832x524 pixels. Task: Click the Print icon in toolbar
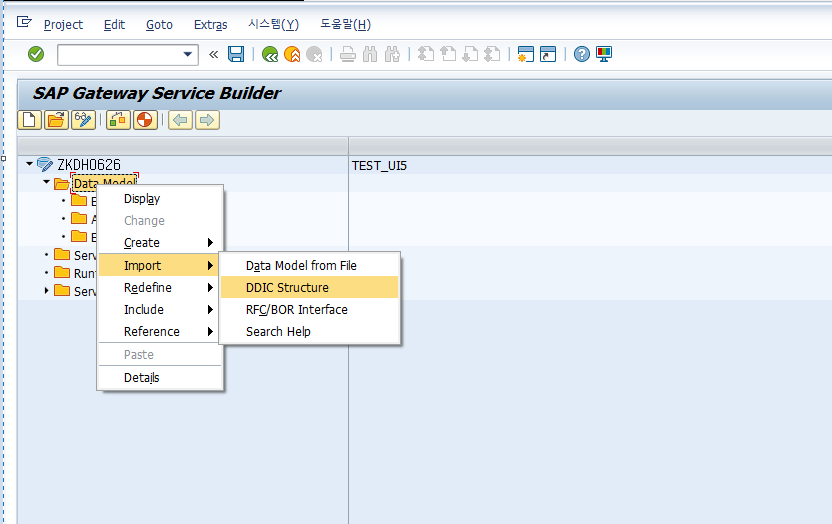click(x=348, y=54)
